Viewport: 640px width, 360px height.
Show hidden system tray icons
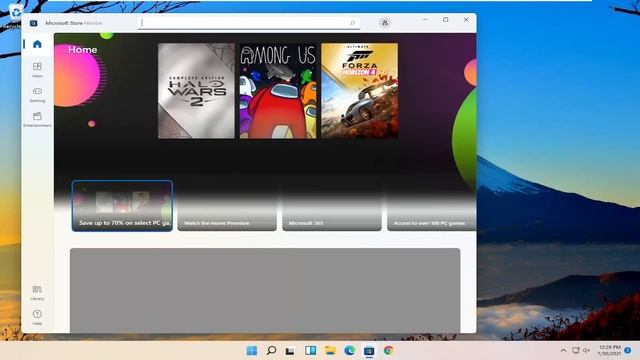(563, 350)
